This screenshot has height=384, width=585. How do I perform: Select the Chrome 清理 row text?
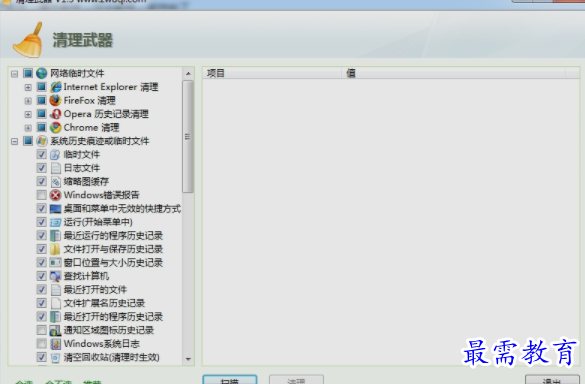[x=91, y=128]
